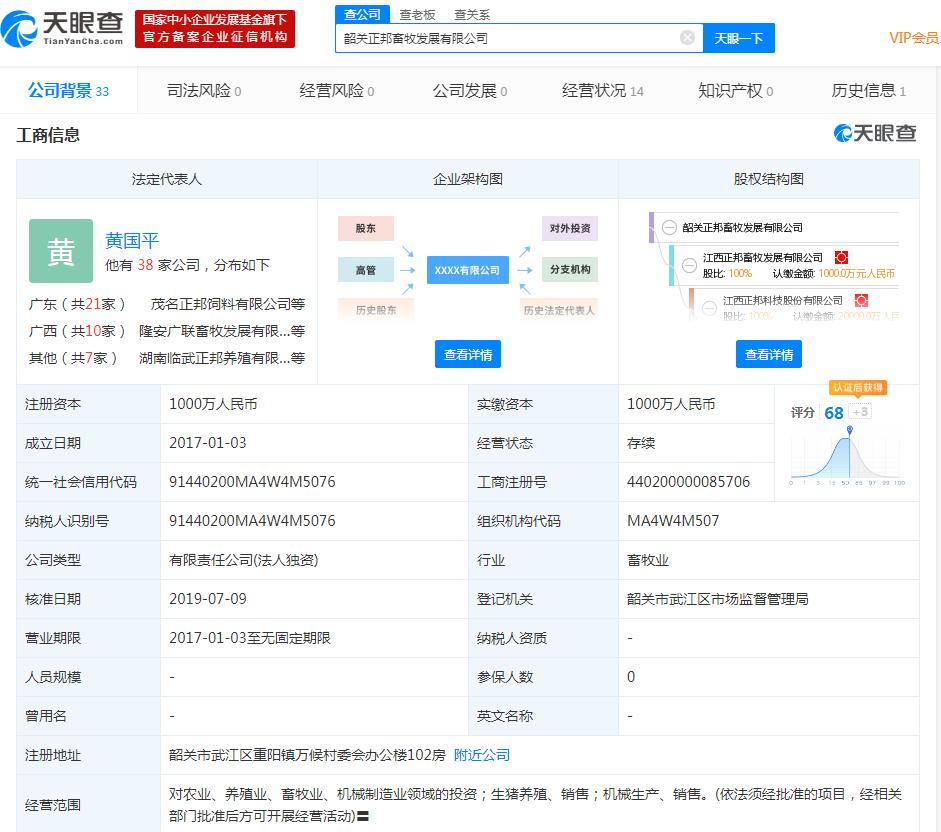Open 隆安广联畜牧发展有限...等 entry
The width and height of the screenshot is (941, 832).
[x=221, y=331]
